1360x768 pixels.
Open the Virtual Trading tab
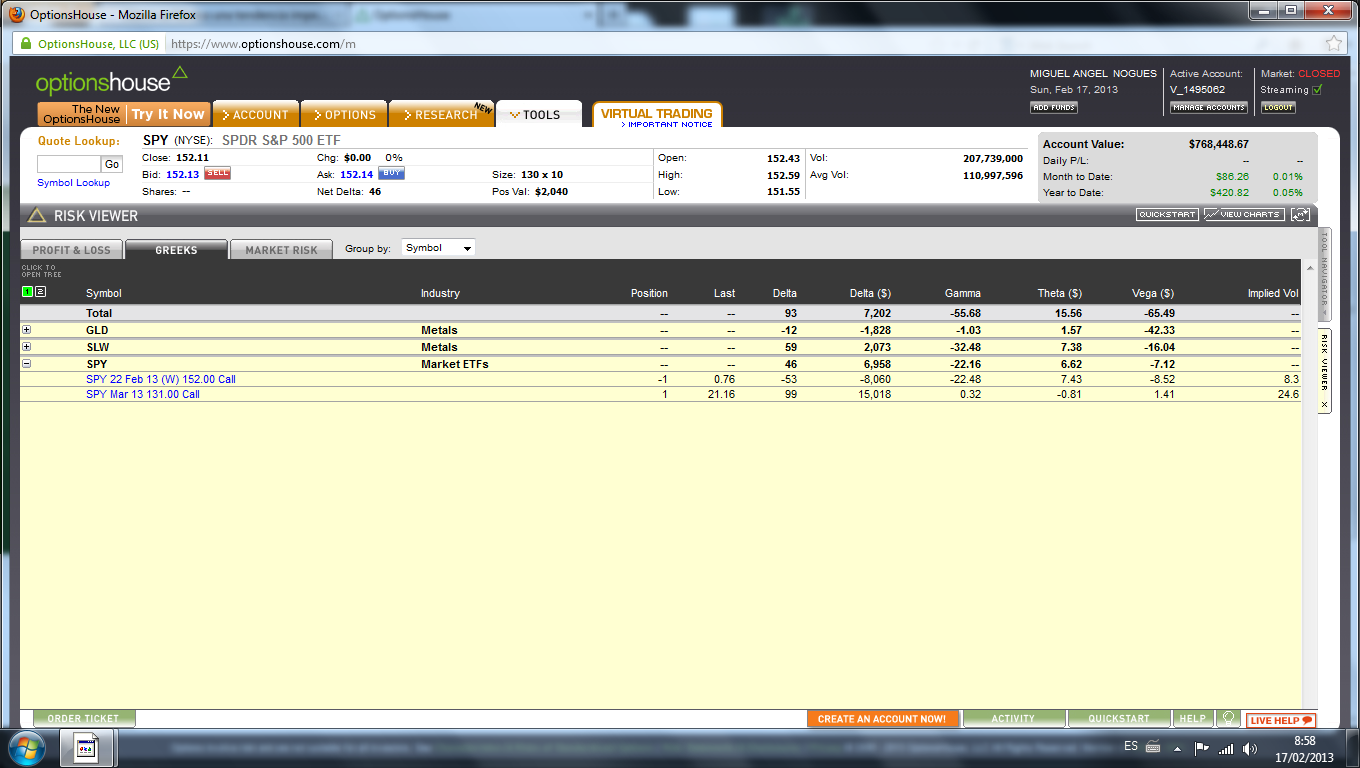pyautogui.click(x=657, y=114)
